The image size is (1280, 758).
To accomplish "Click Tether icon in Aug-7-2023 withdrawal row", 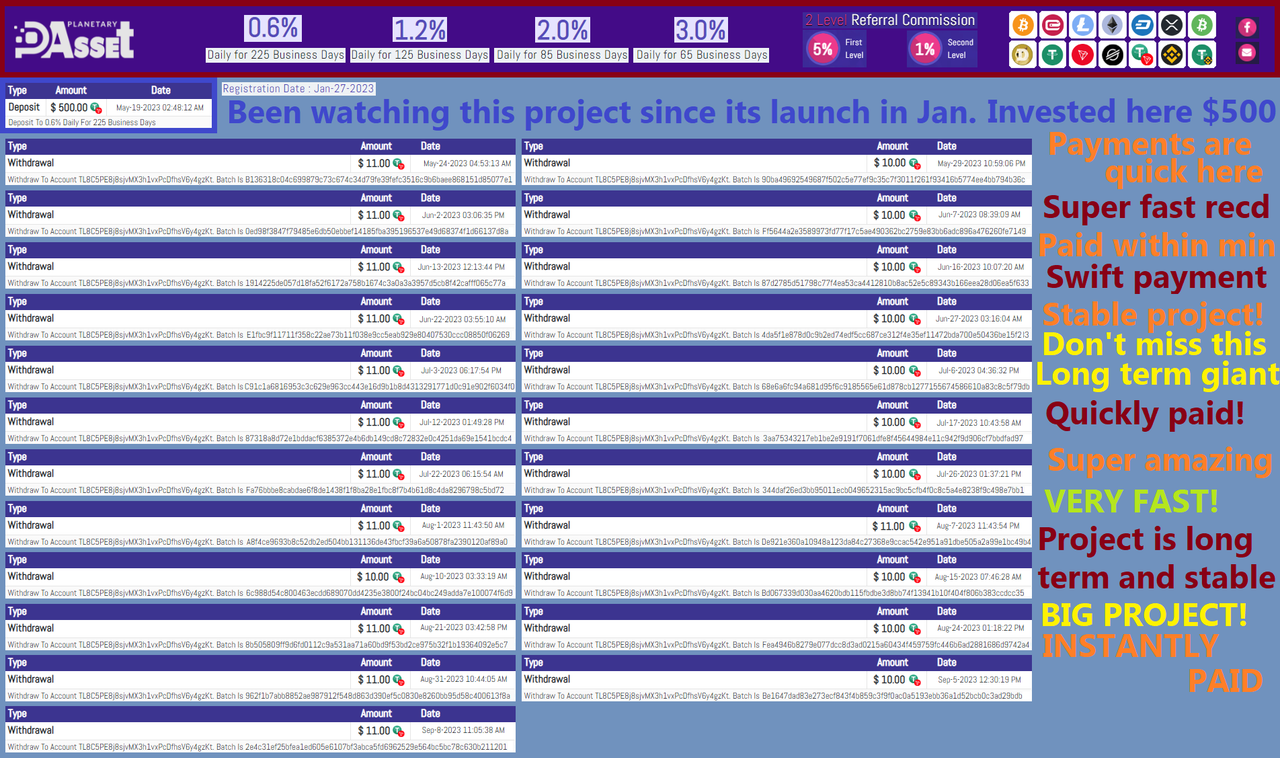I will point(914,525).
